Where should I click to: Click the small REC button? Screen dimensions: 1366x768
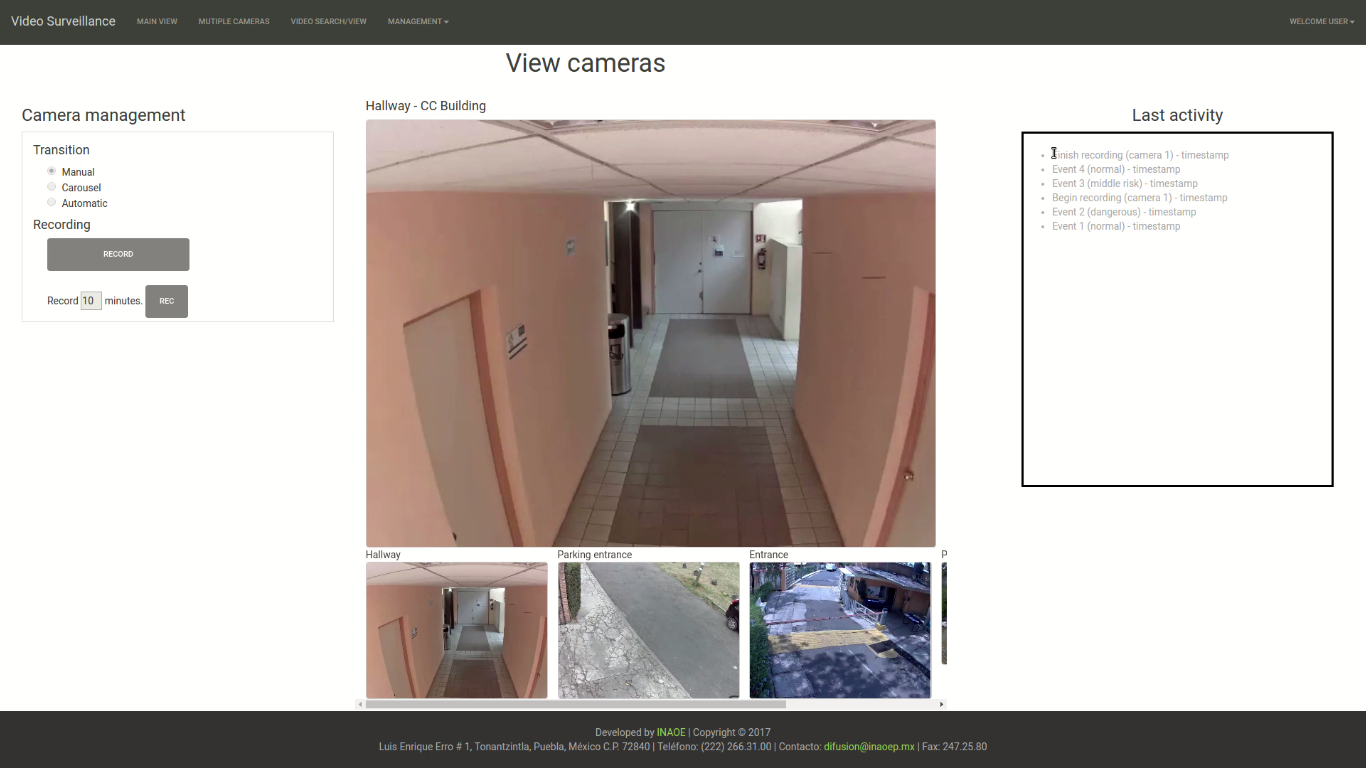tap(166, 301)
